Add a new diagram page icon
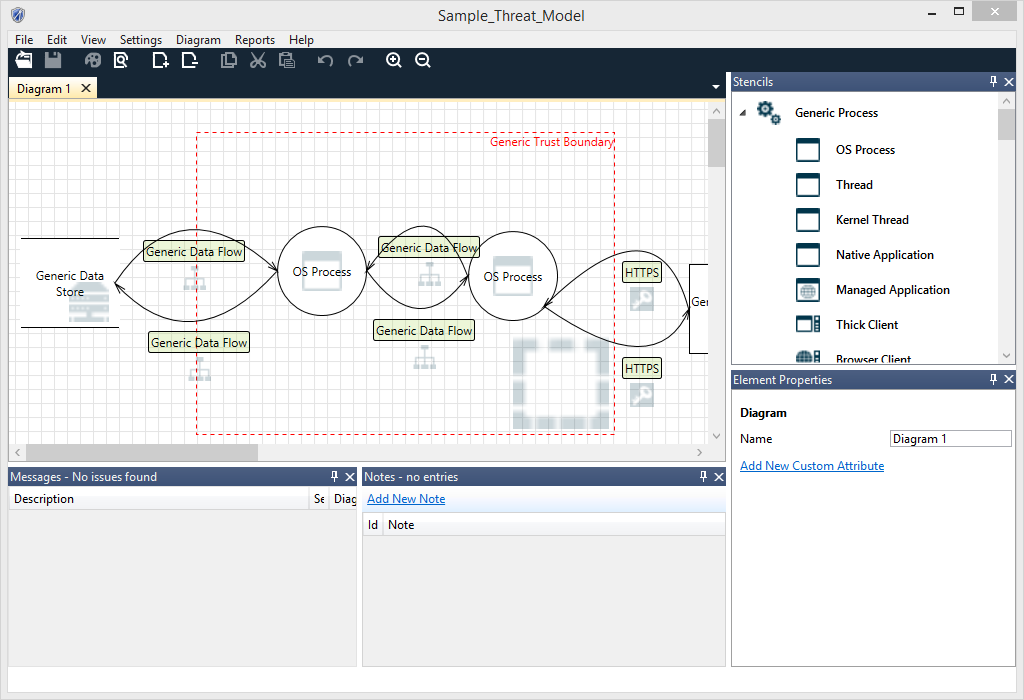This screenshot has width=1024, height=700. (160, 61)
